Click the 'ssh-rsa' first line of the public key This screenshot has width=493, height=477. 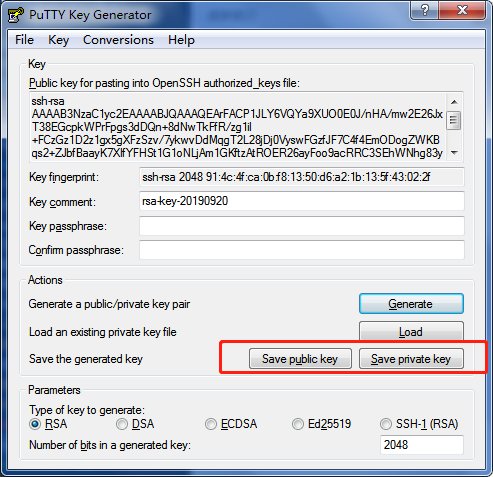(x=48, y=101)
